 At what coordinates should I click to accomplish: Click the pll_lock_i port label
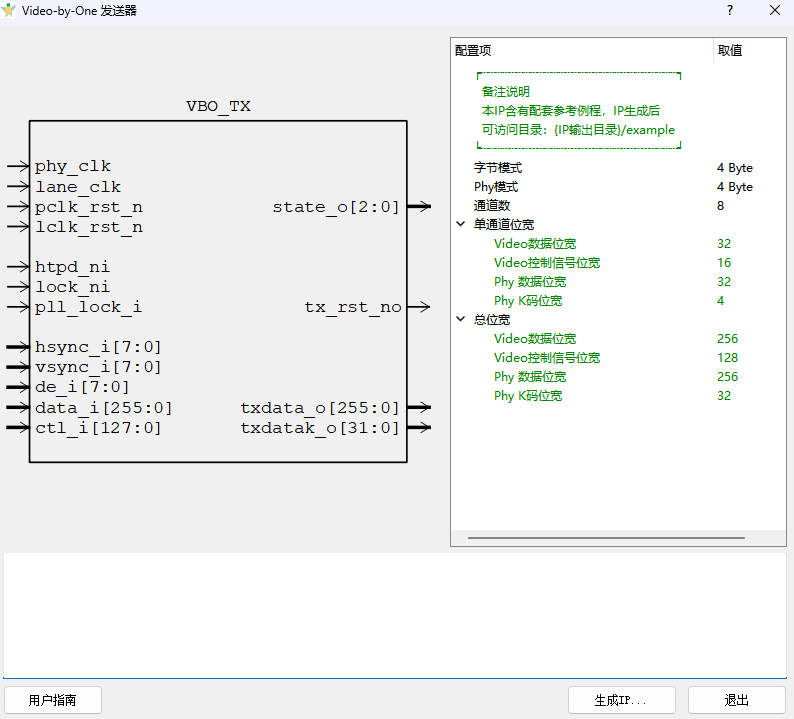click(x=89, y=307)
